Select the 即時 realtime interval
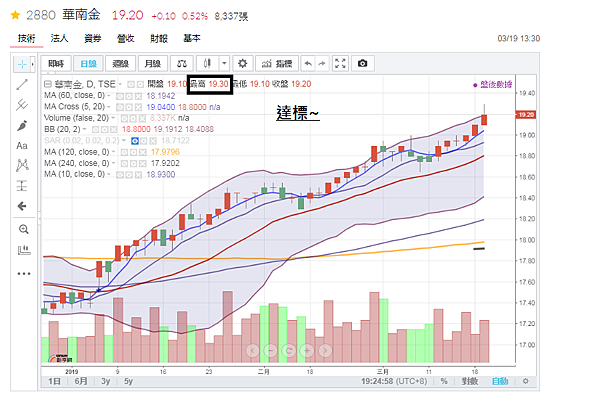 [56, 64]
